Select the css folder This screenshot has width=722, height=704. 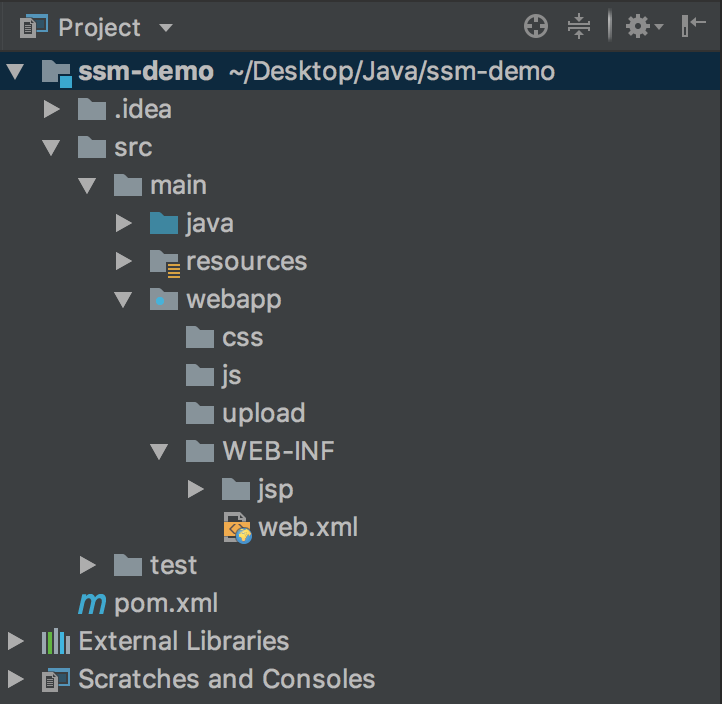pyautogui.click(x=225, y=337)
